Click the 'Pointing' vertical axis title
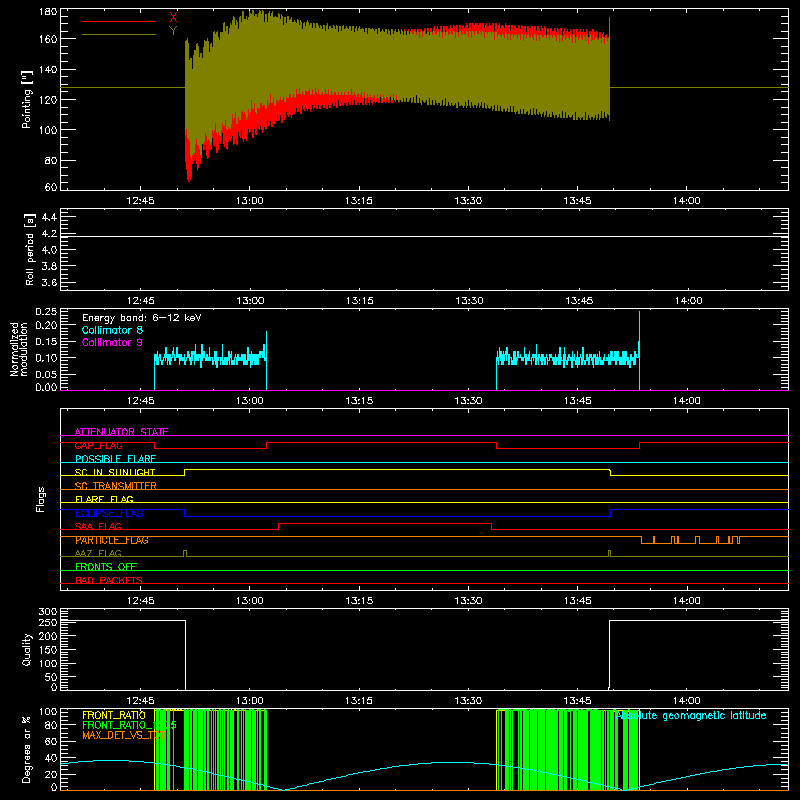This screenshot has height=800, width=800. pyautogui.click(x=27, y=99)
